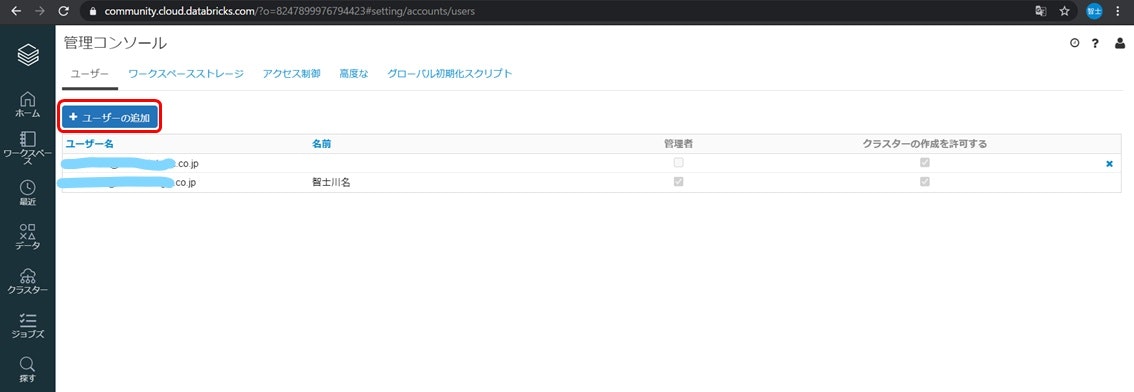Sort by 名前 column header
This screenshot has width=1134, height=392.
[x=322, y=144]
